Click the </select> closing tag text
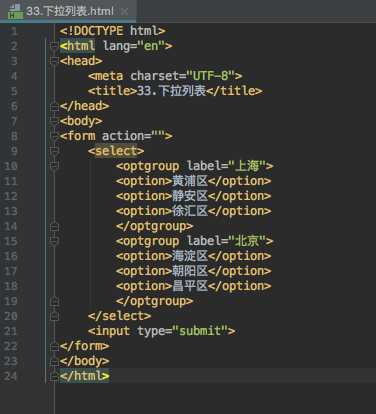The height and width of the screenshot is (414, 376). (x=119, y=316)
